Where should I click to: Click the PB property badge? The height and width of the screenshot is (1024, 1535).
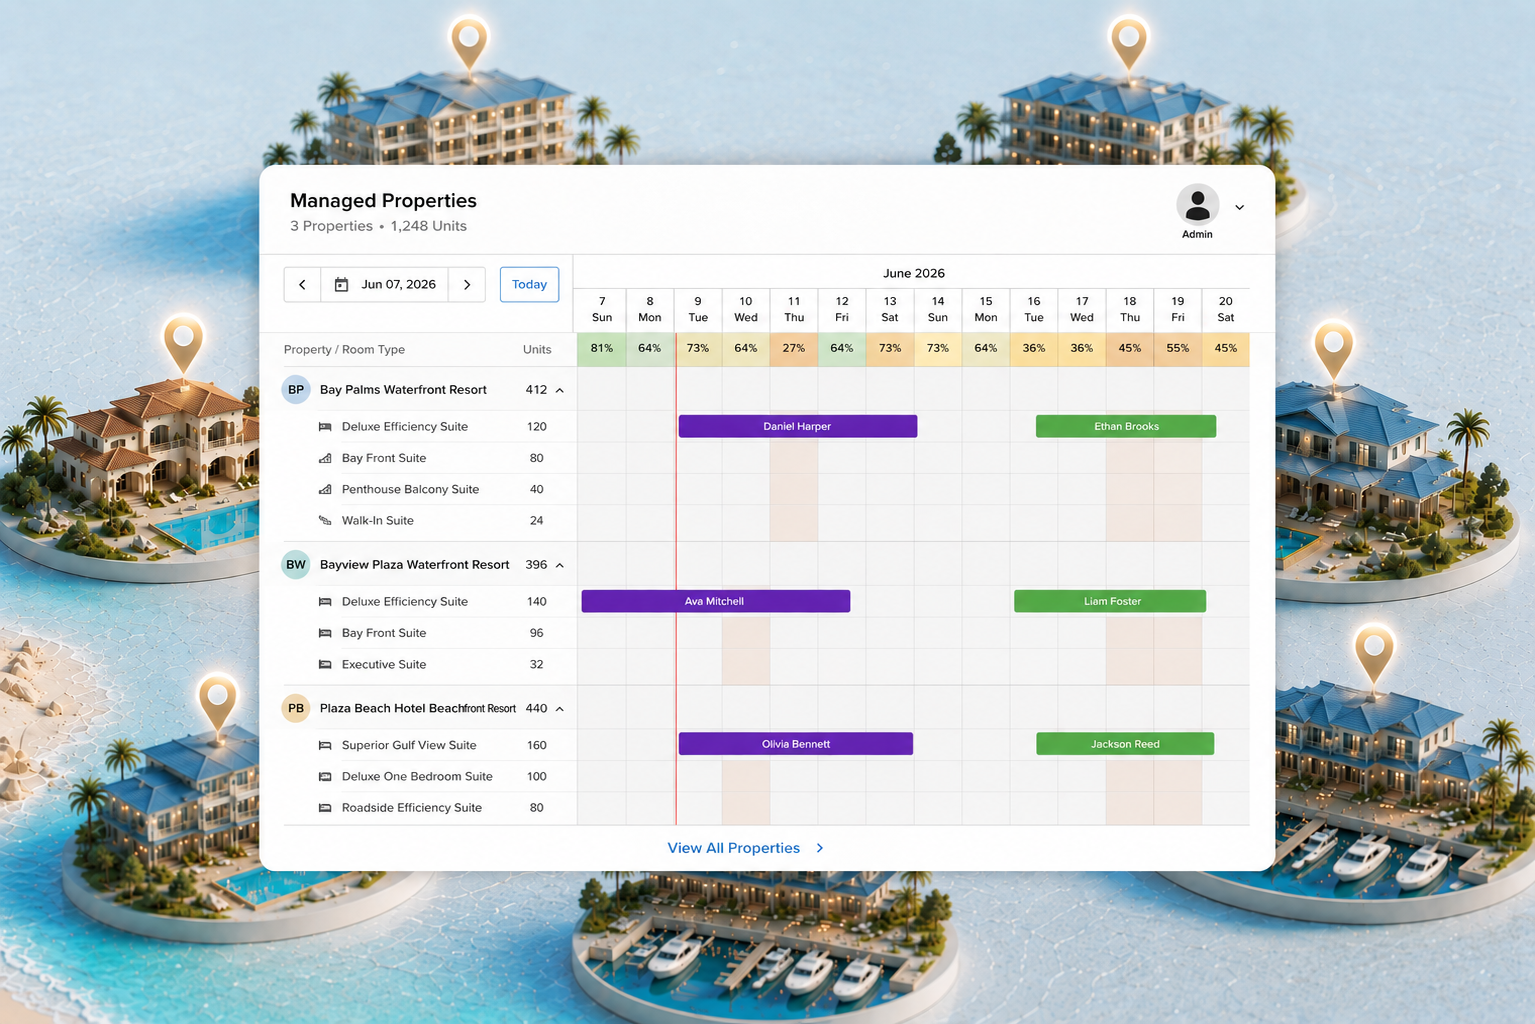pyautogui.click(x=296, y=708)
